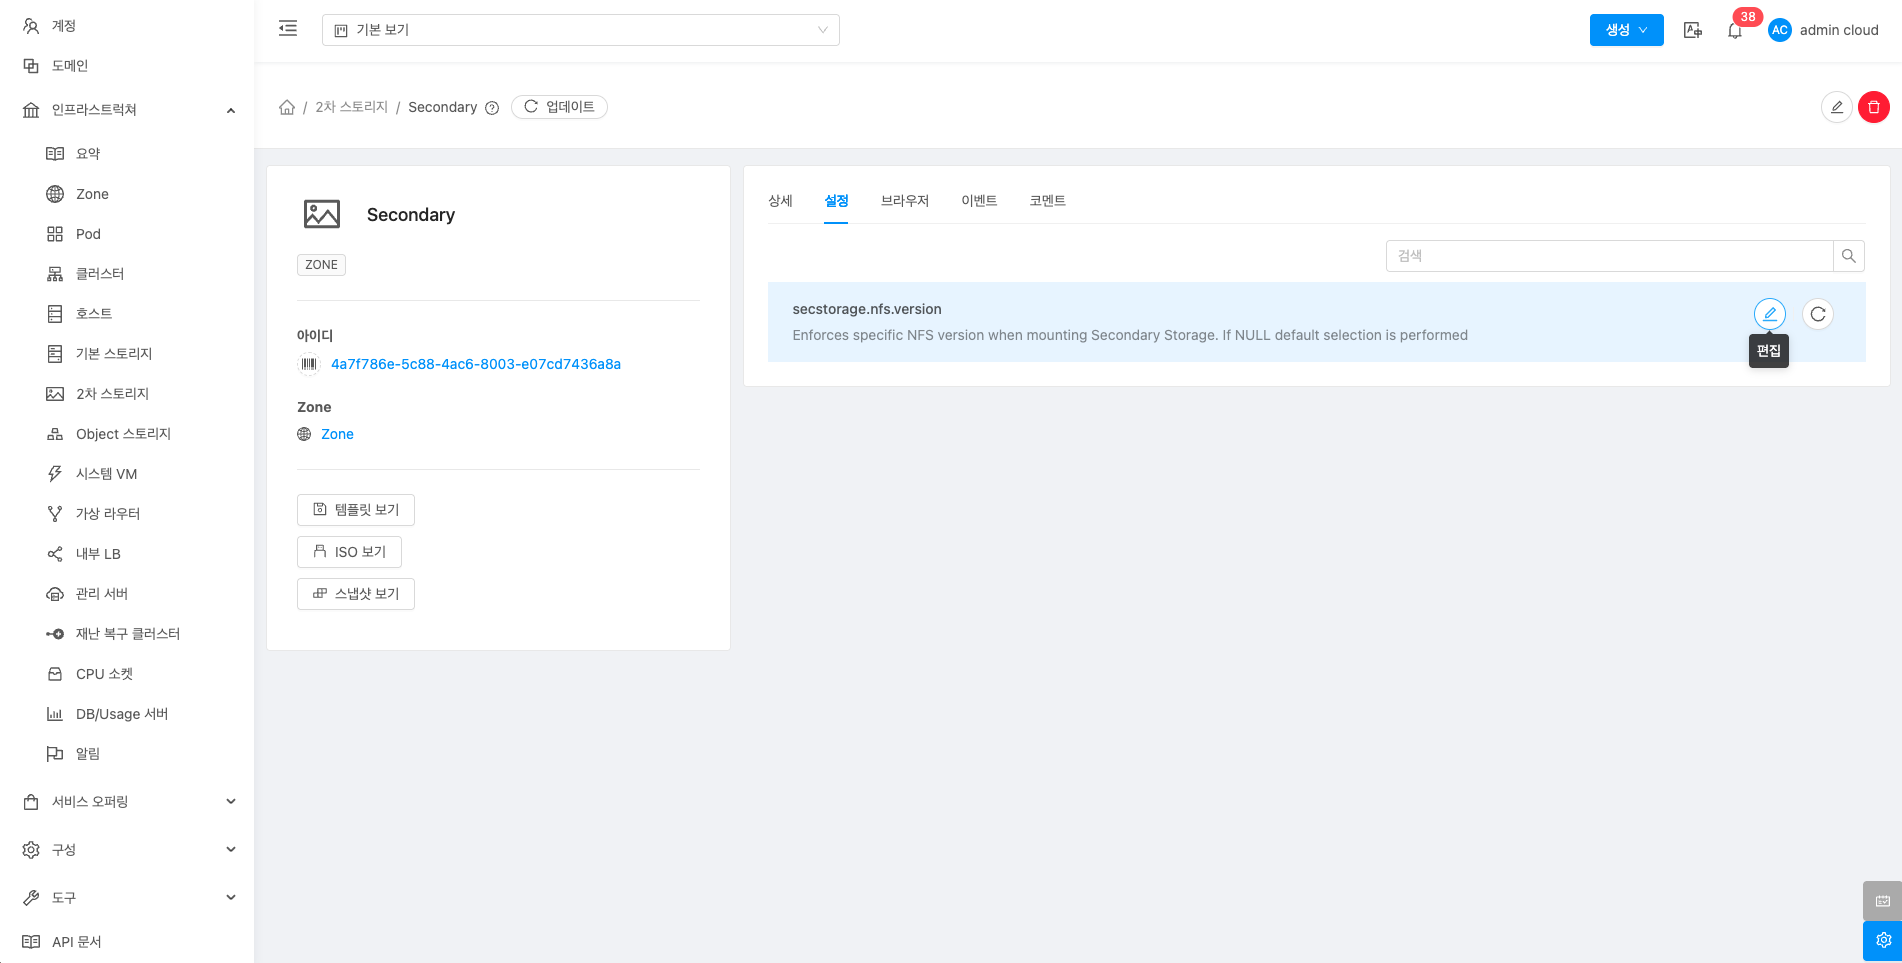The image size is (1902, 963).
Task: Click the edit pencil for secstorage.nfs.version
Action: coord(1769,314)
